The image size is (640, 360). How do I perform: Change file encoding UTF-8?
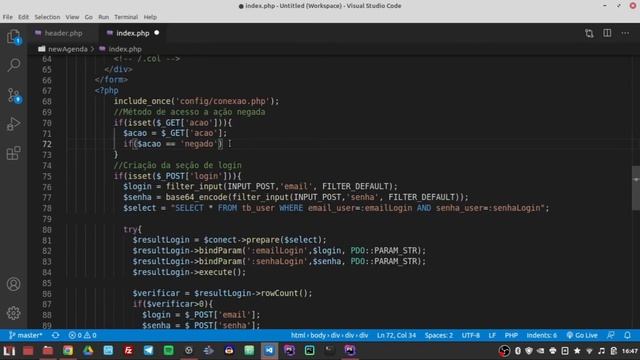tap(471, 335)
